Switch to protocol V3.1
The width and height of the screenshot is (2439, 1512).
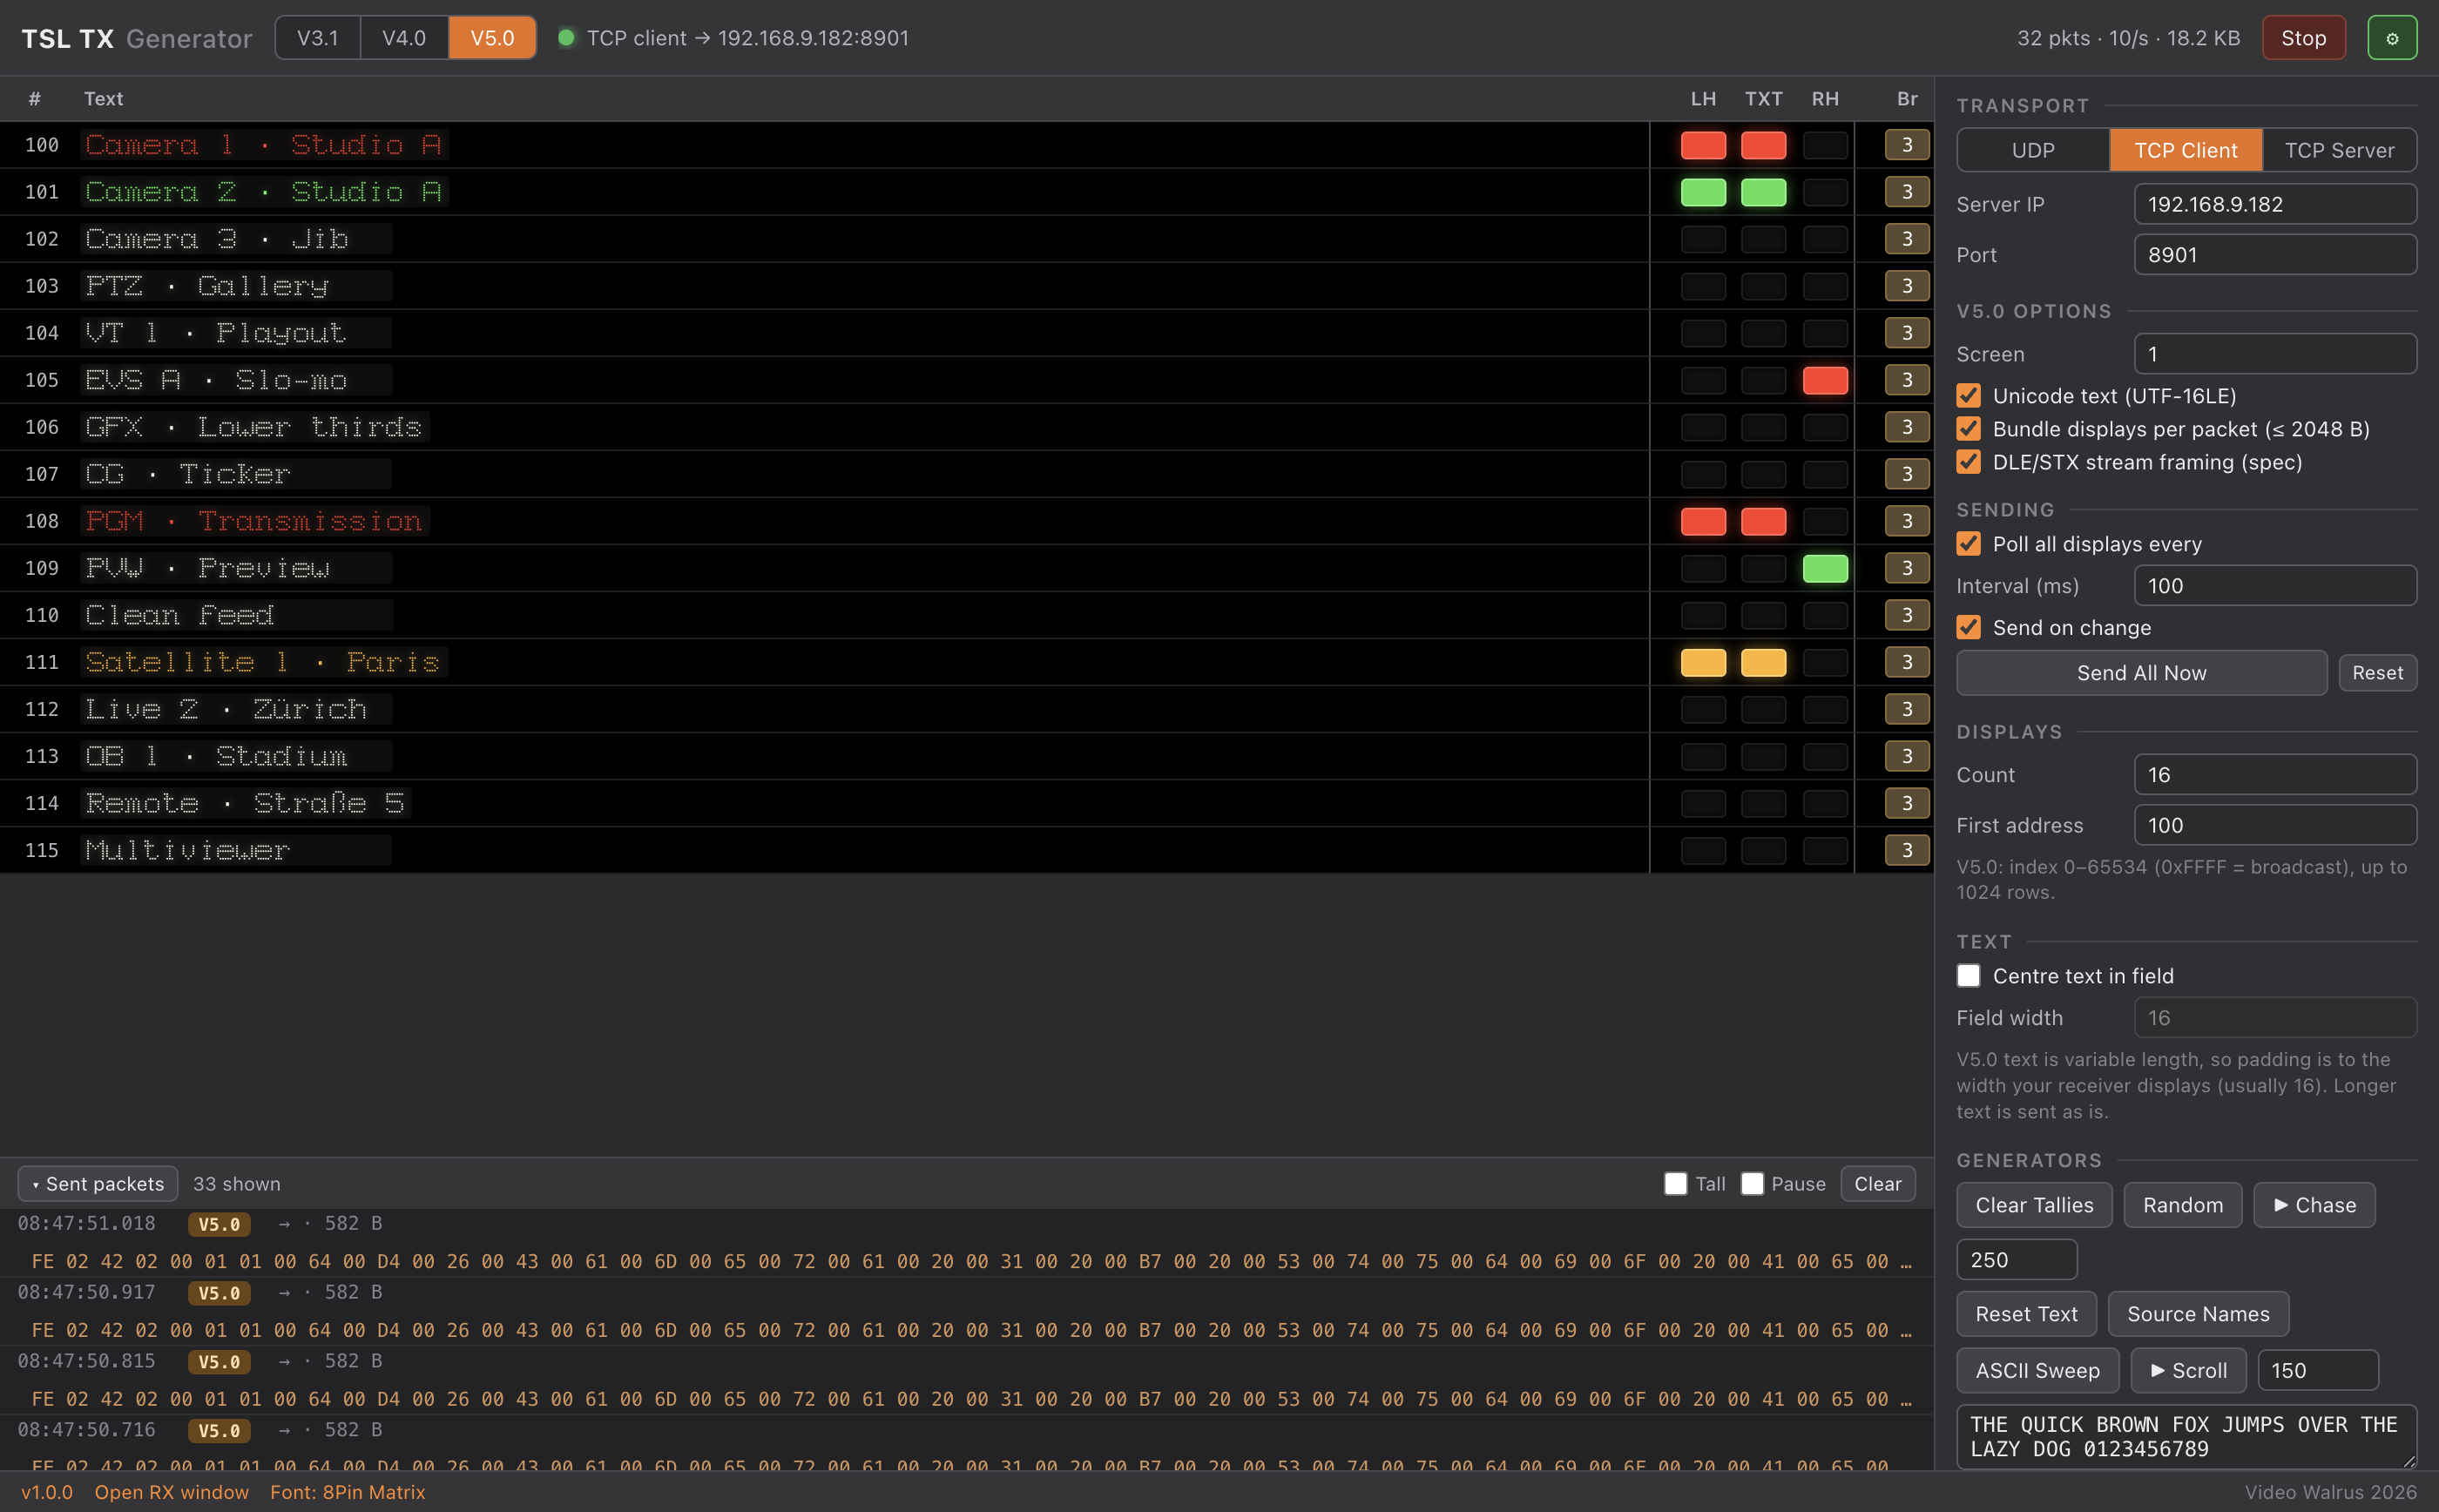coord(317,38)
